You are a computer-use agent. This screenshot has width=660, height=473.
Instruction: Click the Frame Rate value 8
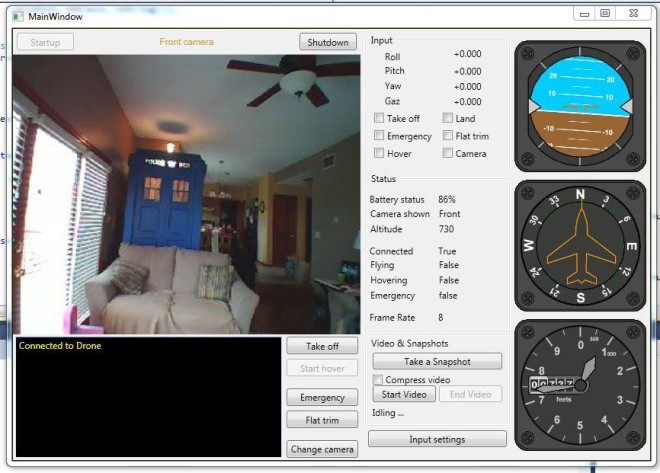[440, 317]
